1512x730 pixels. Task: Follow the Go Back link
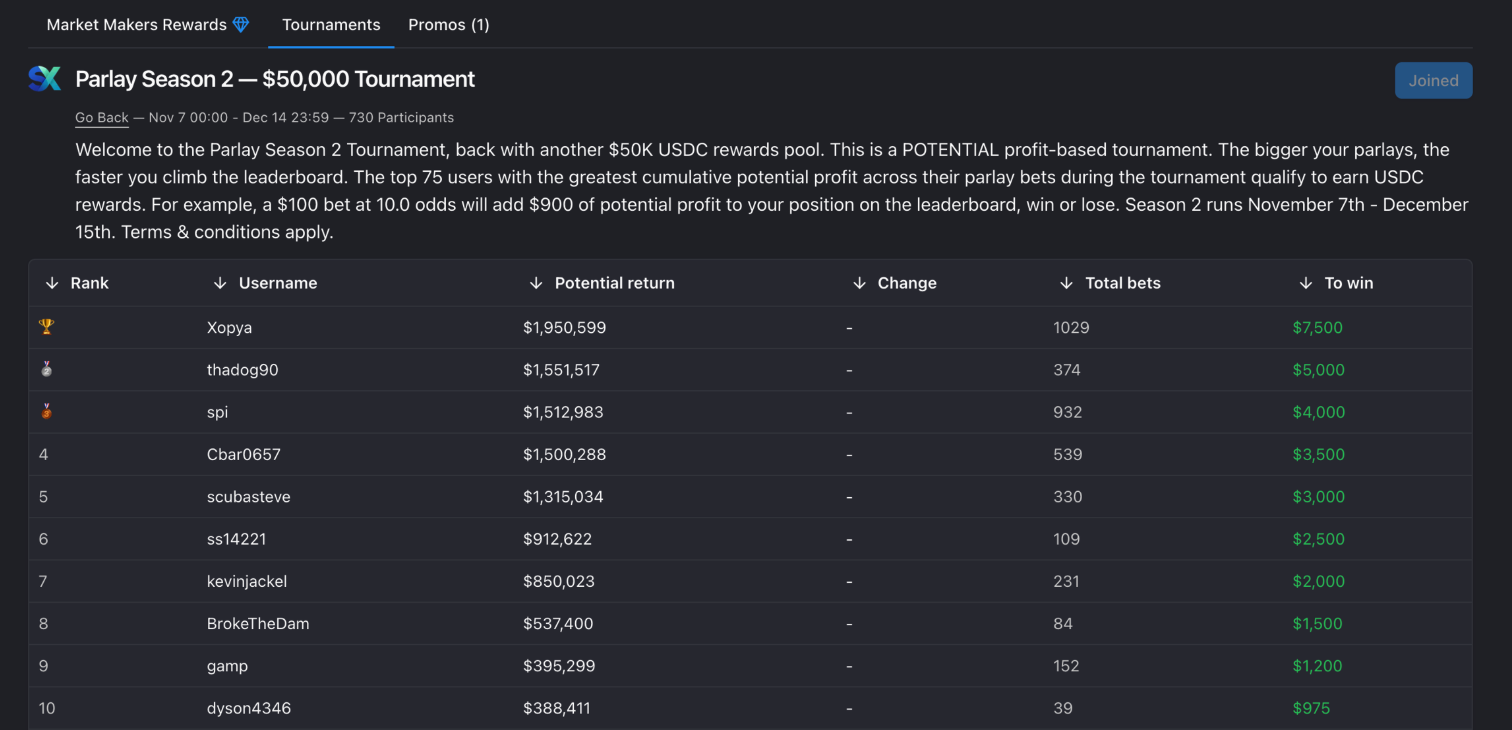102,118
